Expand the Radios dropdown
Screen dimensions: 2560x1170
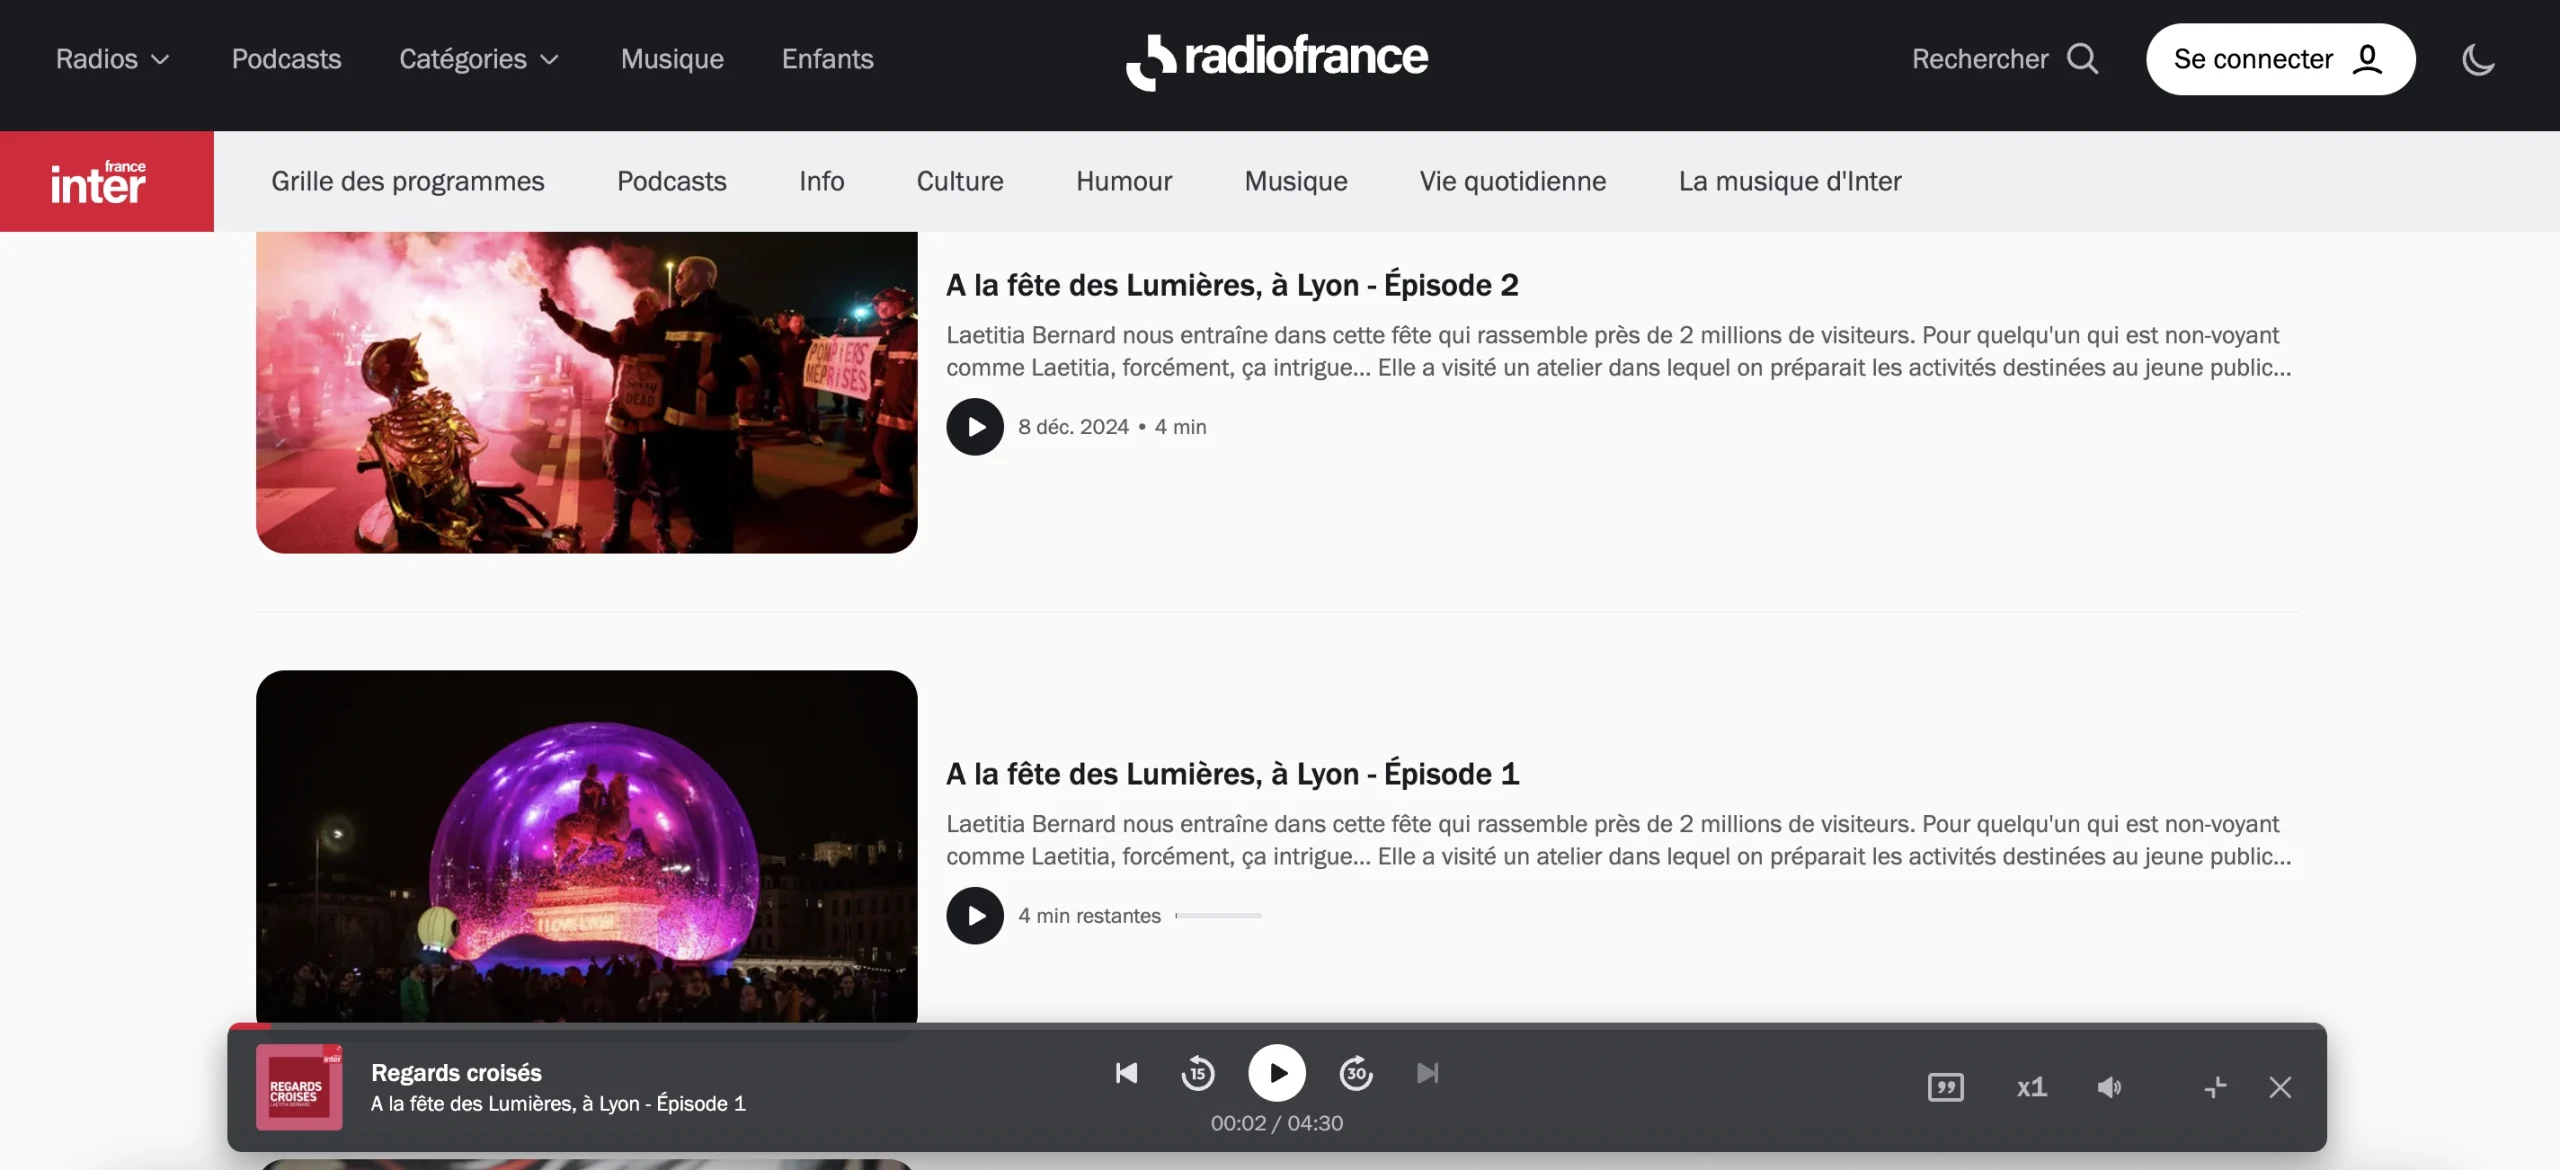coord(112,59)
